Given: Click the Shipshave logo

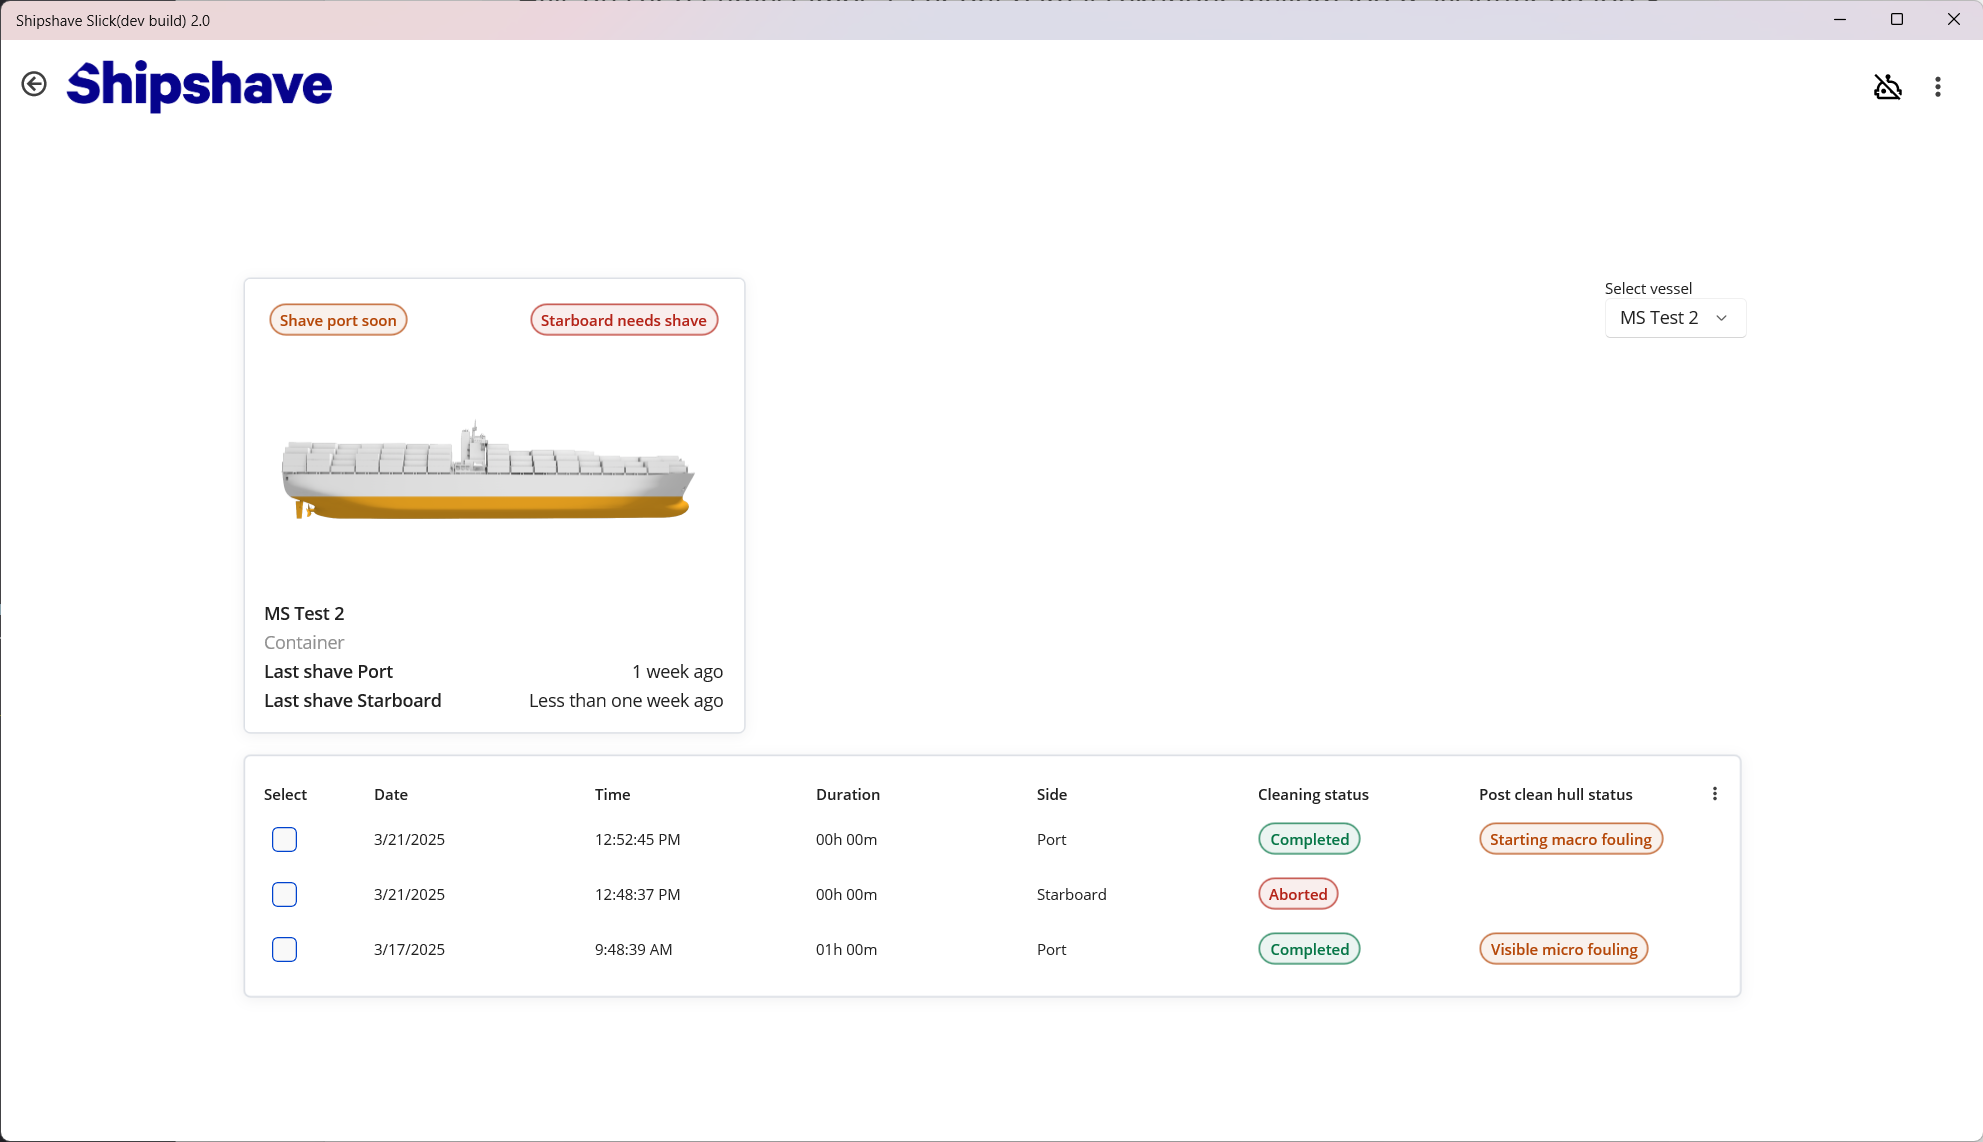Looking at the screenshot, I should (x=199, y=86).
